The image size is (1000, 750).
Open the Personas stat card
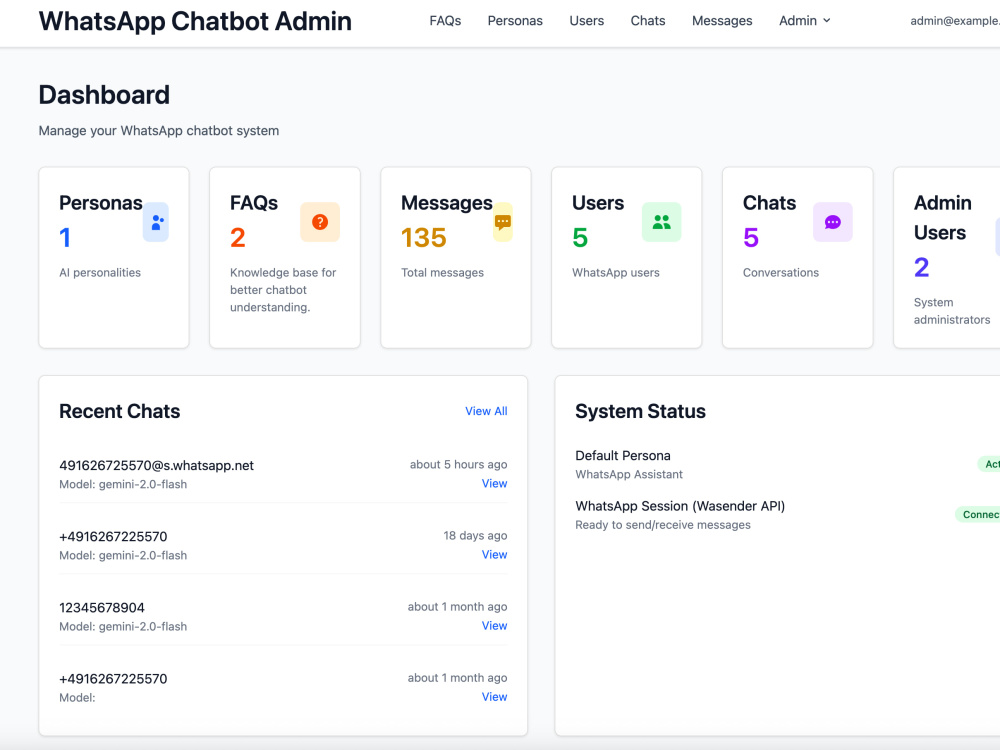[x=114, y=258]
